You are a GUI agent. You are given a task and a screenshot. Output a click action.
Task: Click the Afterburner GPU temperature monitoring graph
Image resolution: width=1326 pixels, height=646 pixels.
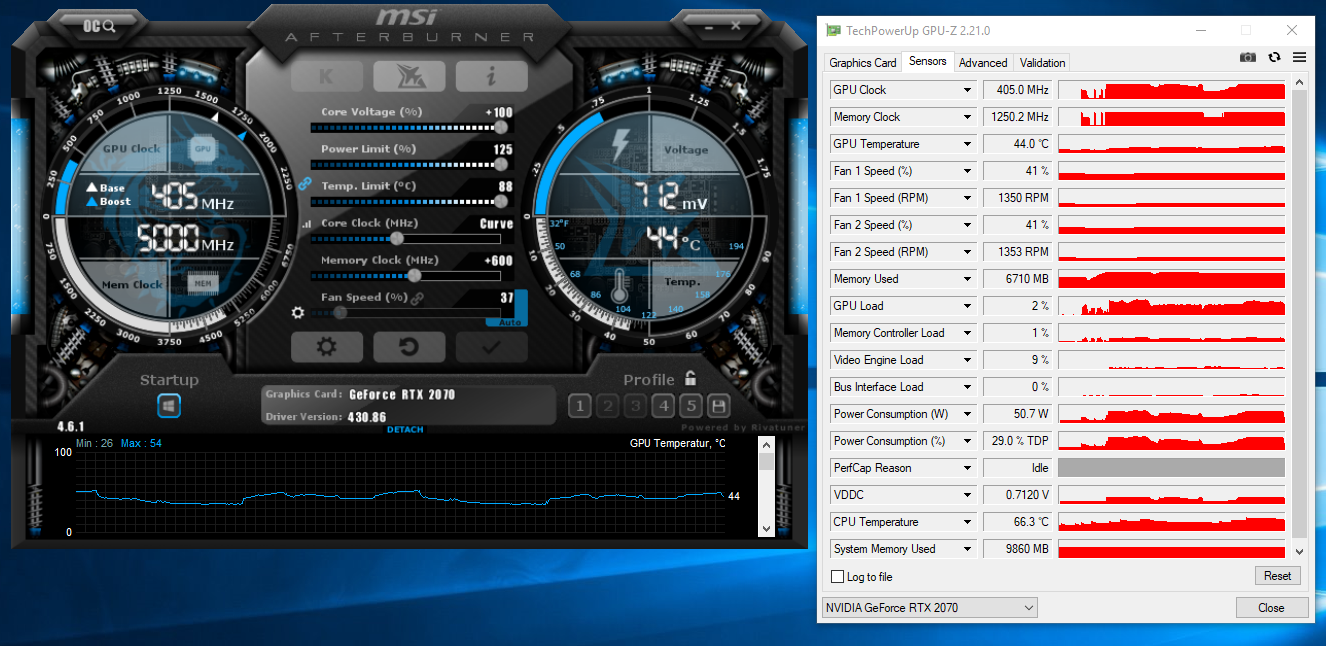401,492
